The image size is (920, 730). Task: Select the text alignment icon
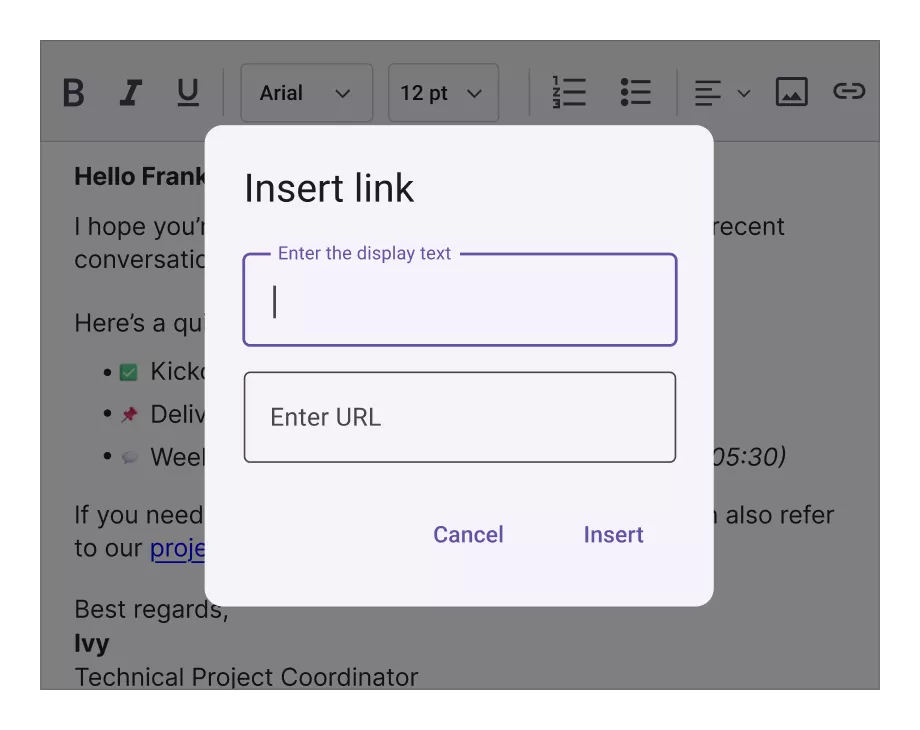706,92
